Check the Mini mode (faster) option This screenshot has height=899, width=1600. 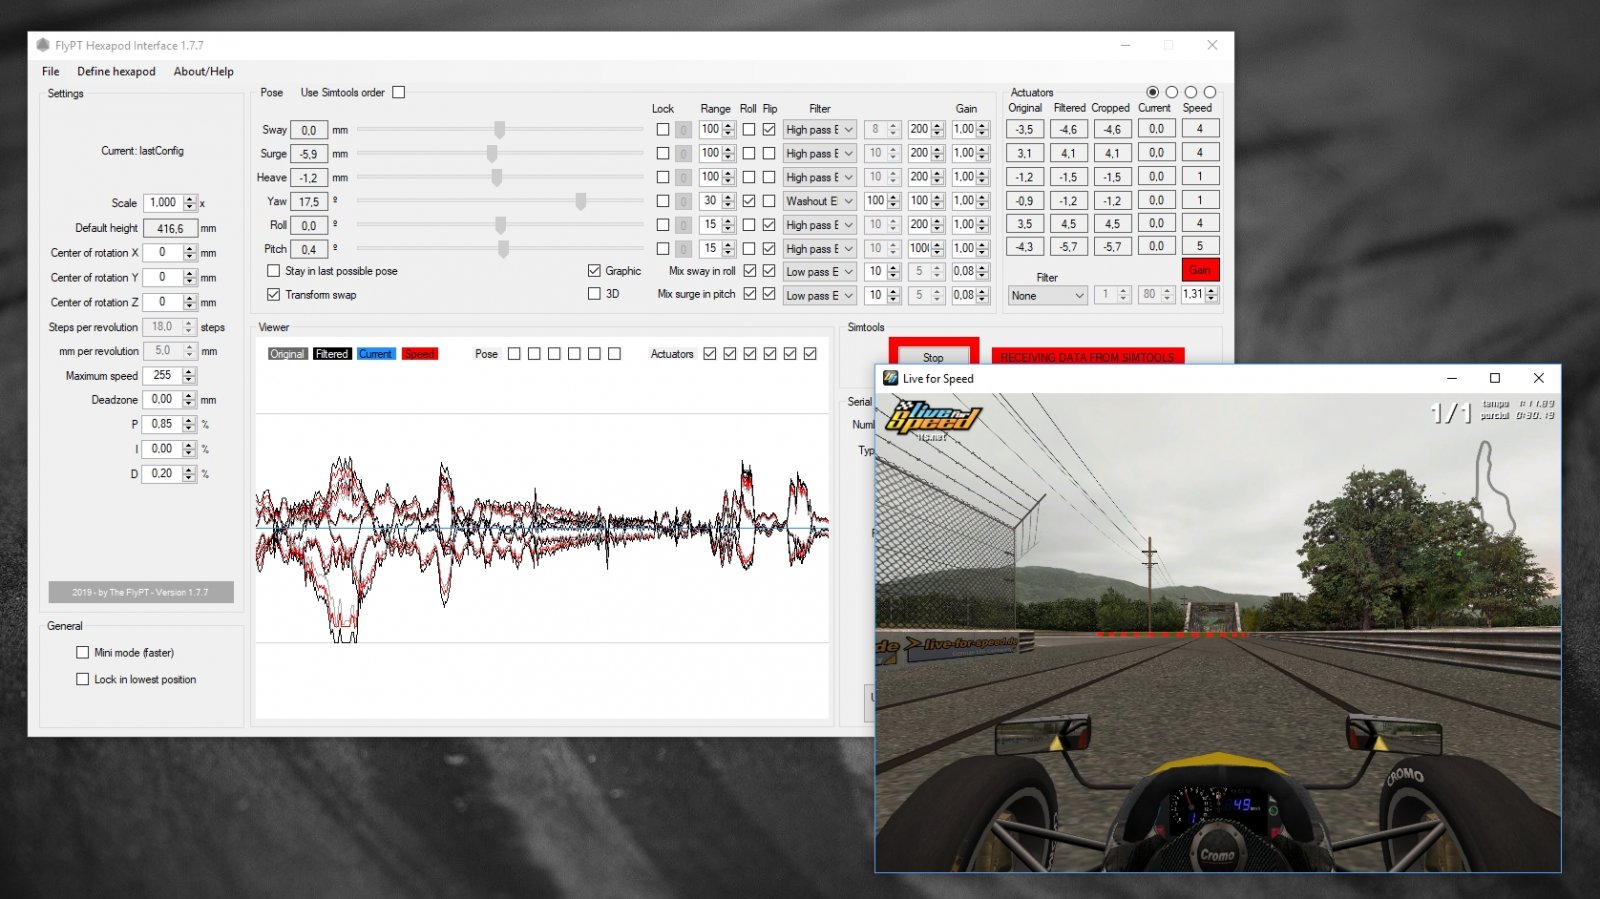click(83, 652)
